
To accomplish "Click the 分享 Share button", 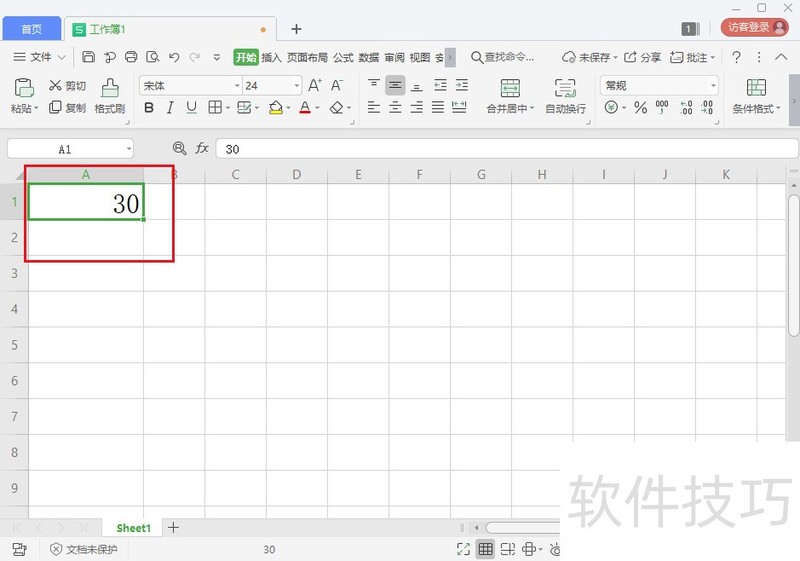I will click(x=642, y=57).
